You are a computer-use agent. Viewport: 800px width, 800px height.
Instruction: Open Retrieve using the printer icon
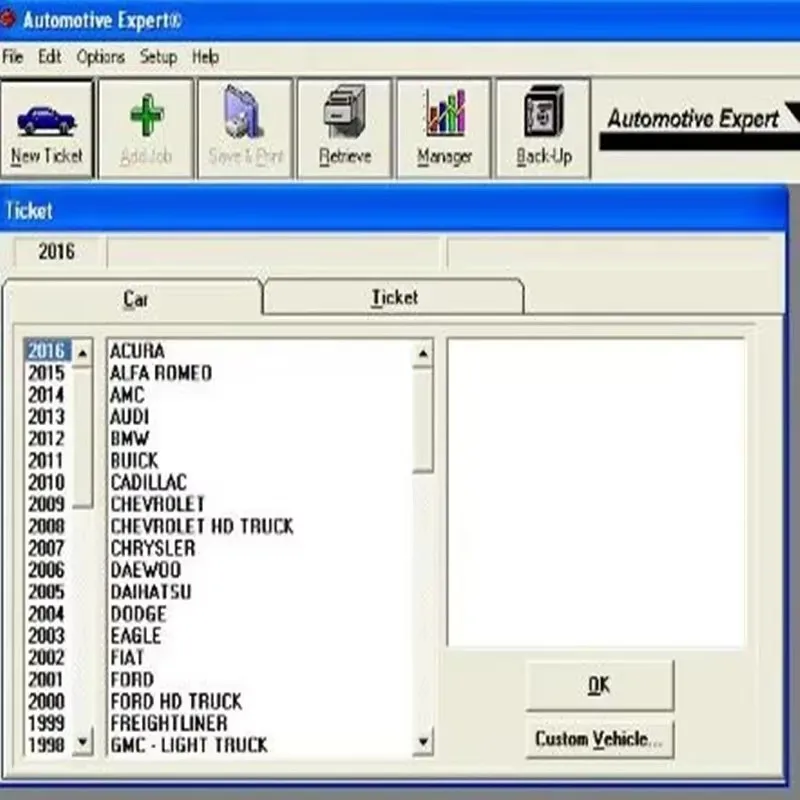pyautogui.click(x=344, y=112)
